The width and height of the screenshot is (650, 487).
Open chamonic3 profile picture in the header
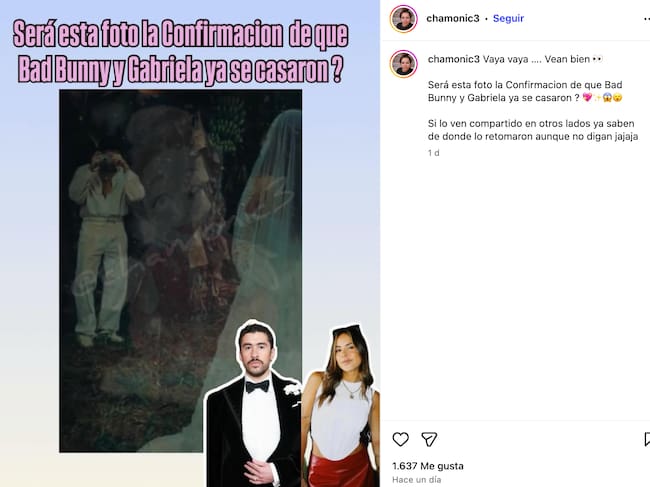click(x=403, y=19)
